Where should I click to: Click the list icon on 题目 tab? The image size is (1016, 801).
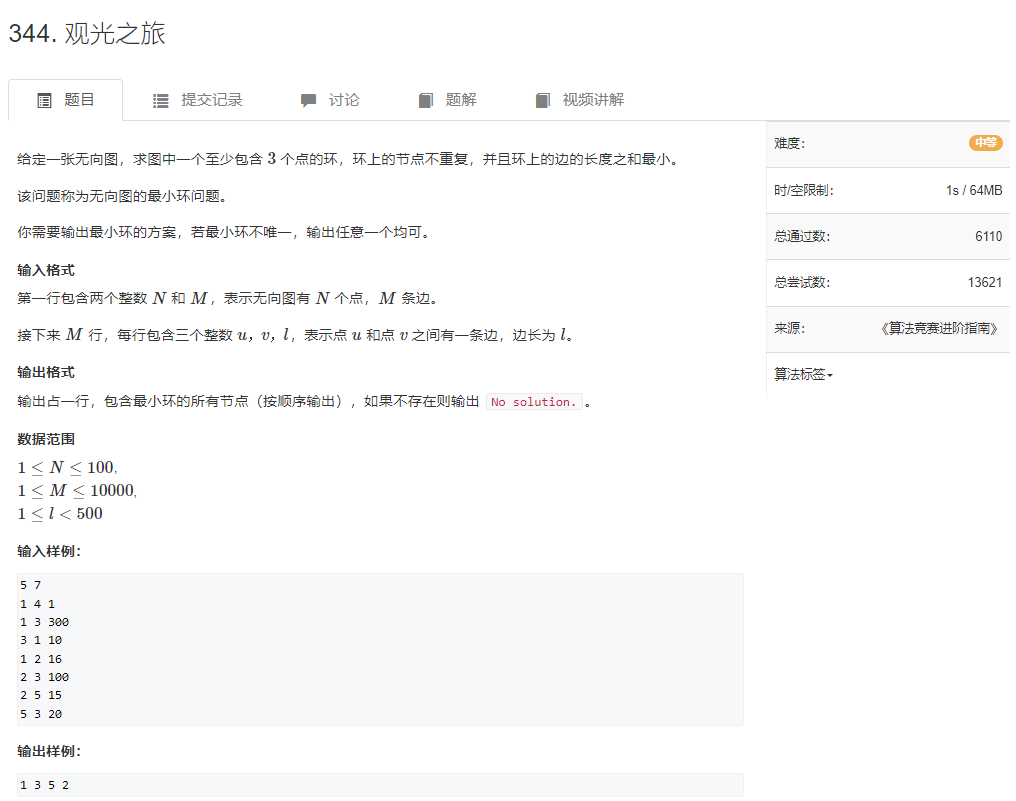(44, 100)
